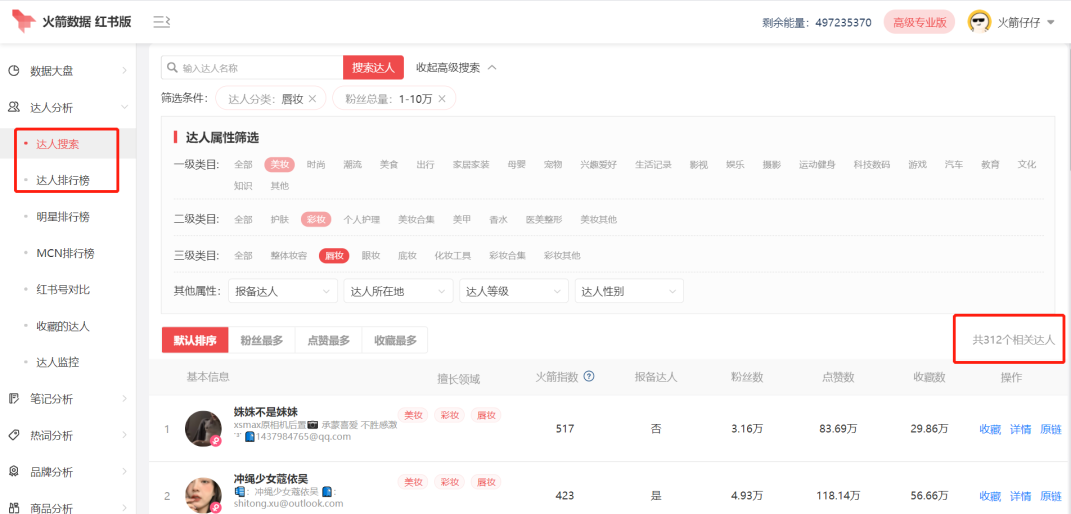
Task: Select 母婴 first-level category
Action: [516, 165]
